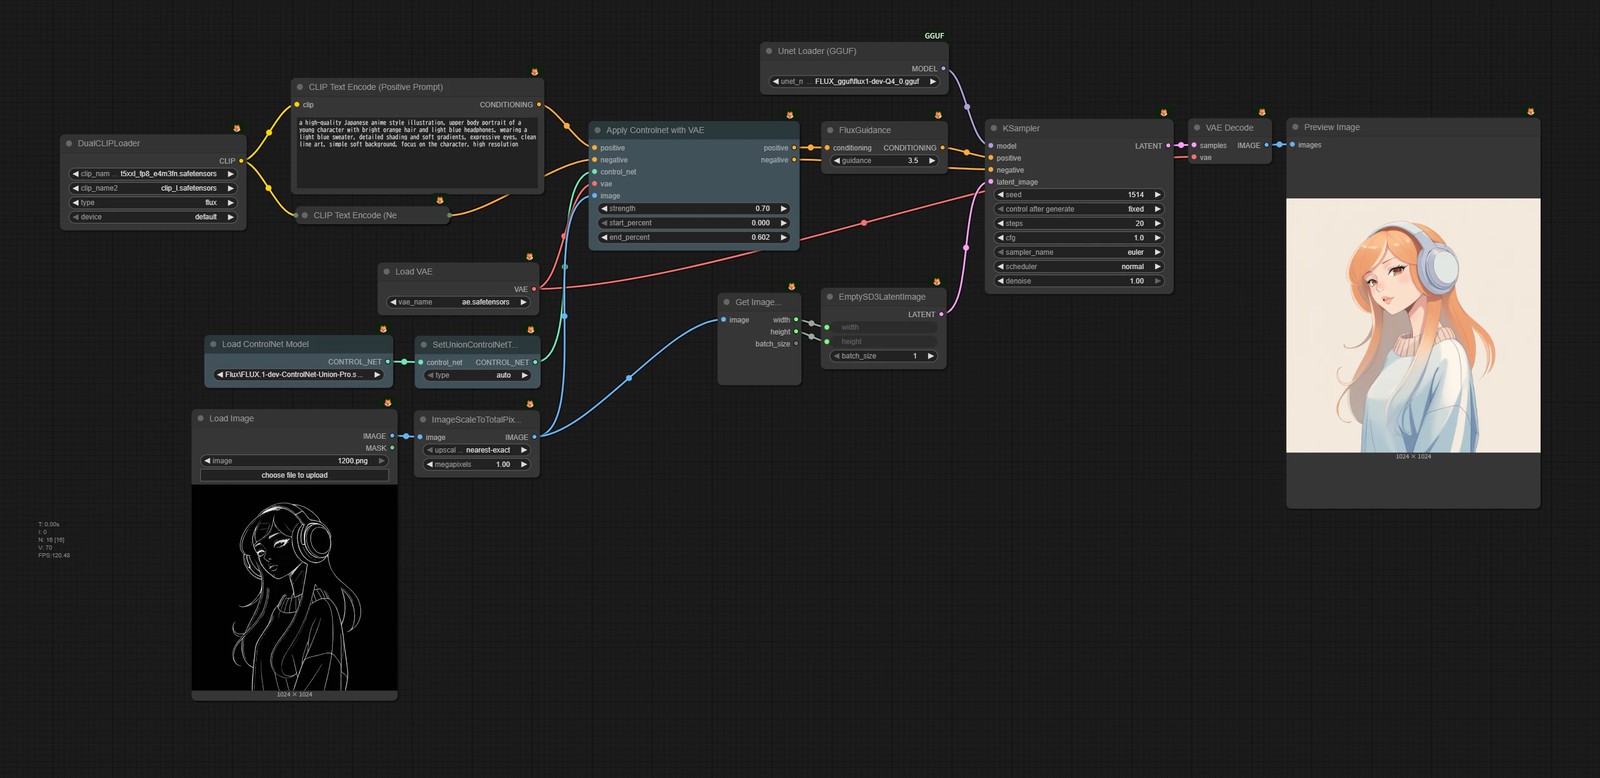This screenshot has height=778, width=1600.
Task: Click the fox badge above Load Image node
Action: click(x=387, y=403)
